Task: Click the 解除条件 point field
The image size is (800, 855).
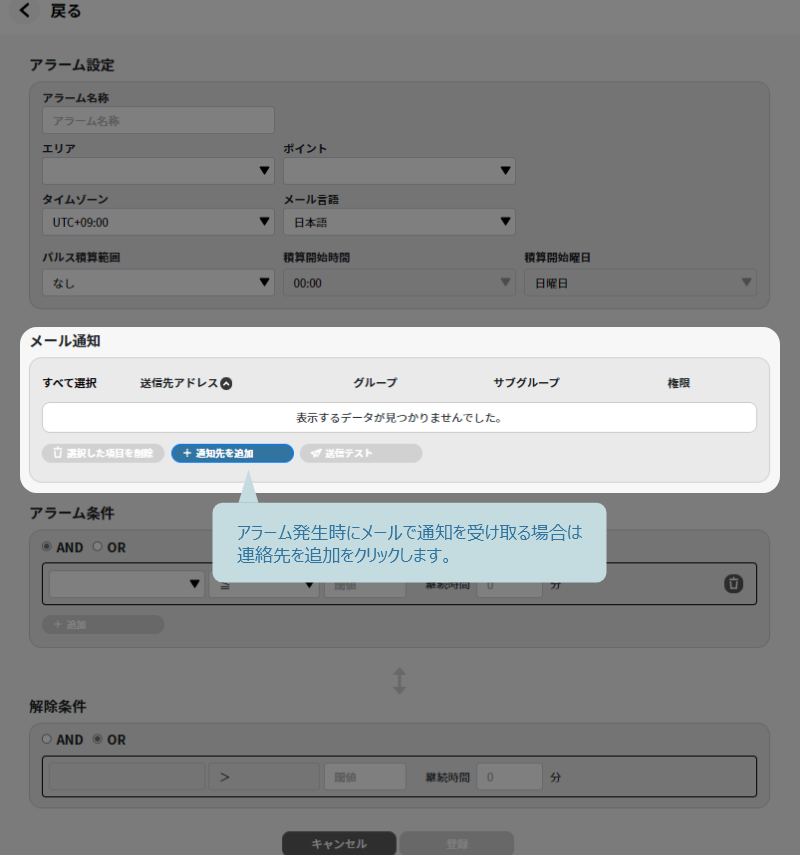Action: point(127,777)
